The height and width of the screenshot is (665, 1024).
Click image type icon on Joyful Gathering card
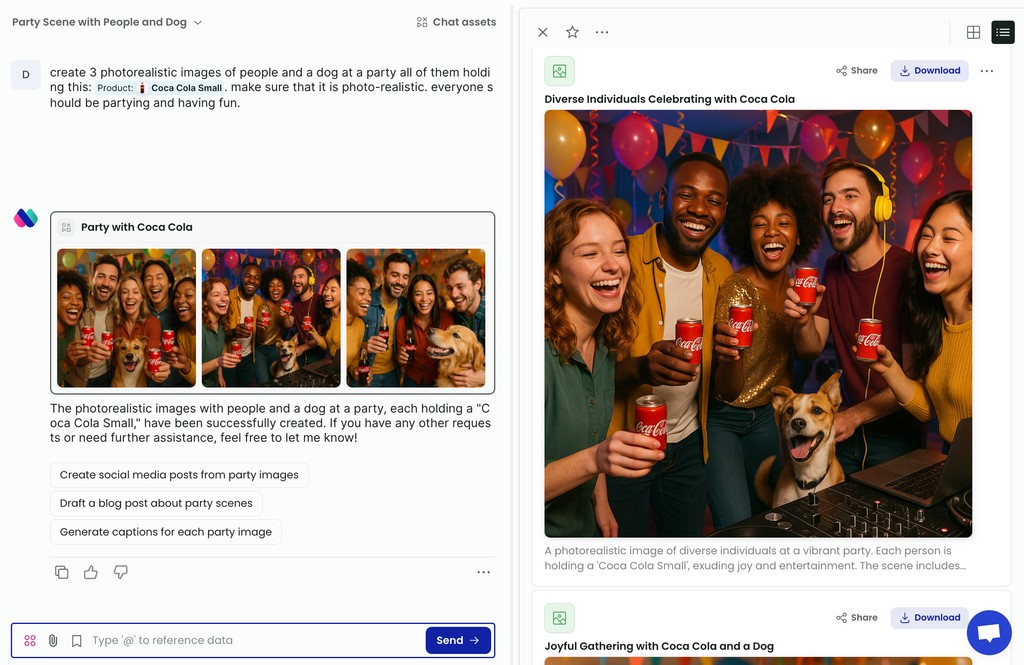click(x=560, y=618)
